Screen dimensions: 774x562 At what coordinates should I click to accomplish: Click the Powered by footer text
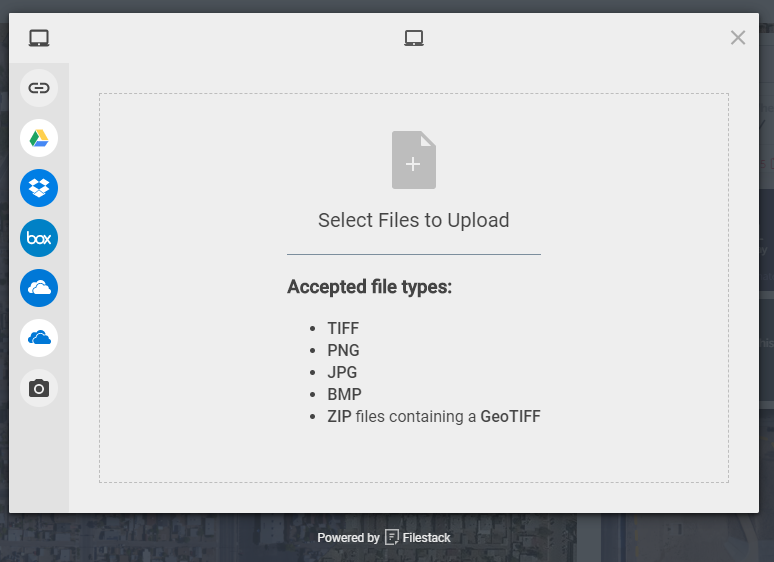[348, 538]
